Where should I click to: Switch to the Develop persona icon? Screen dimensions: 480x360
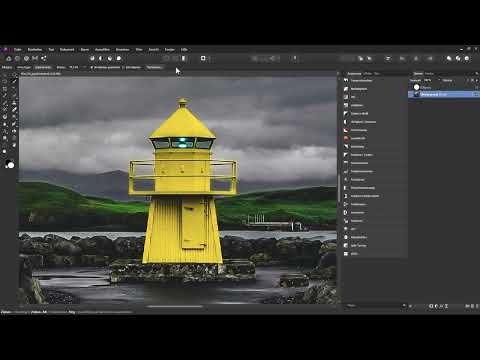tap(26, 58)
